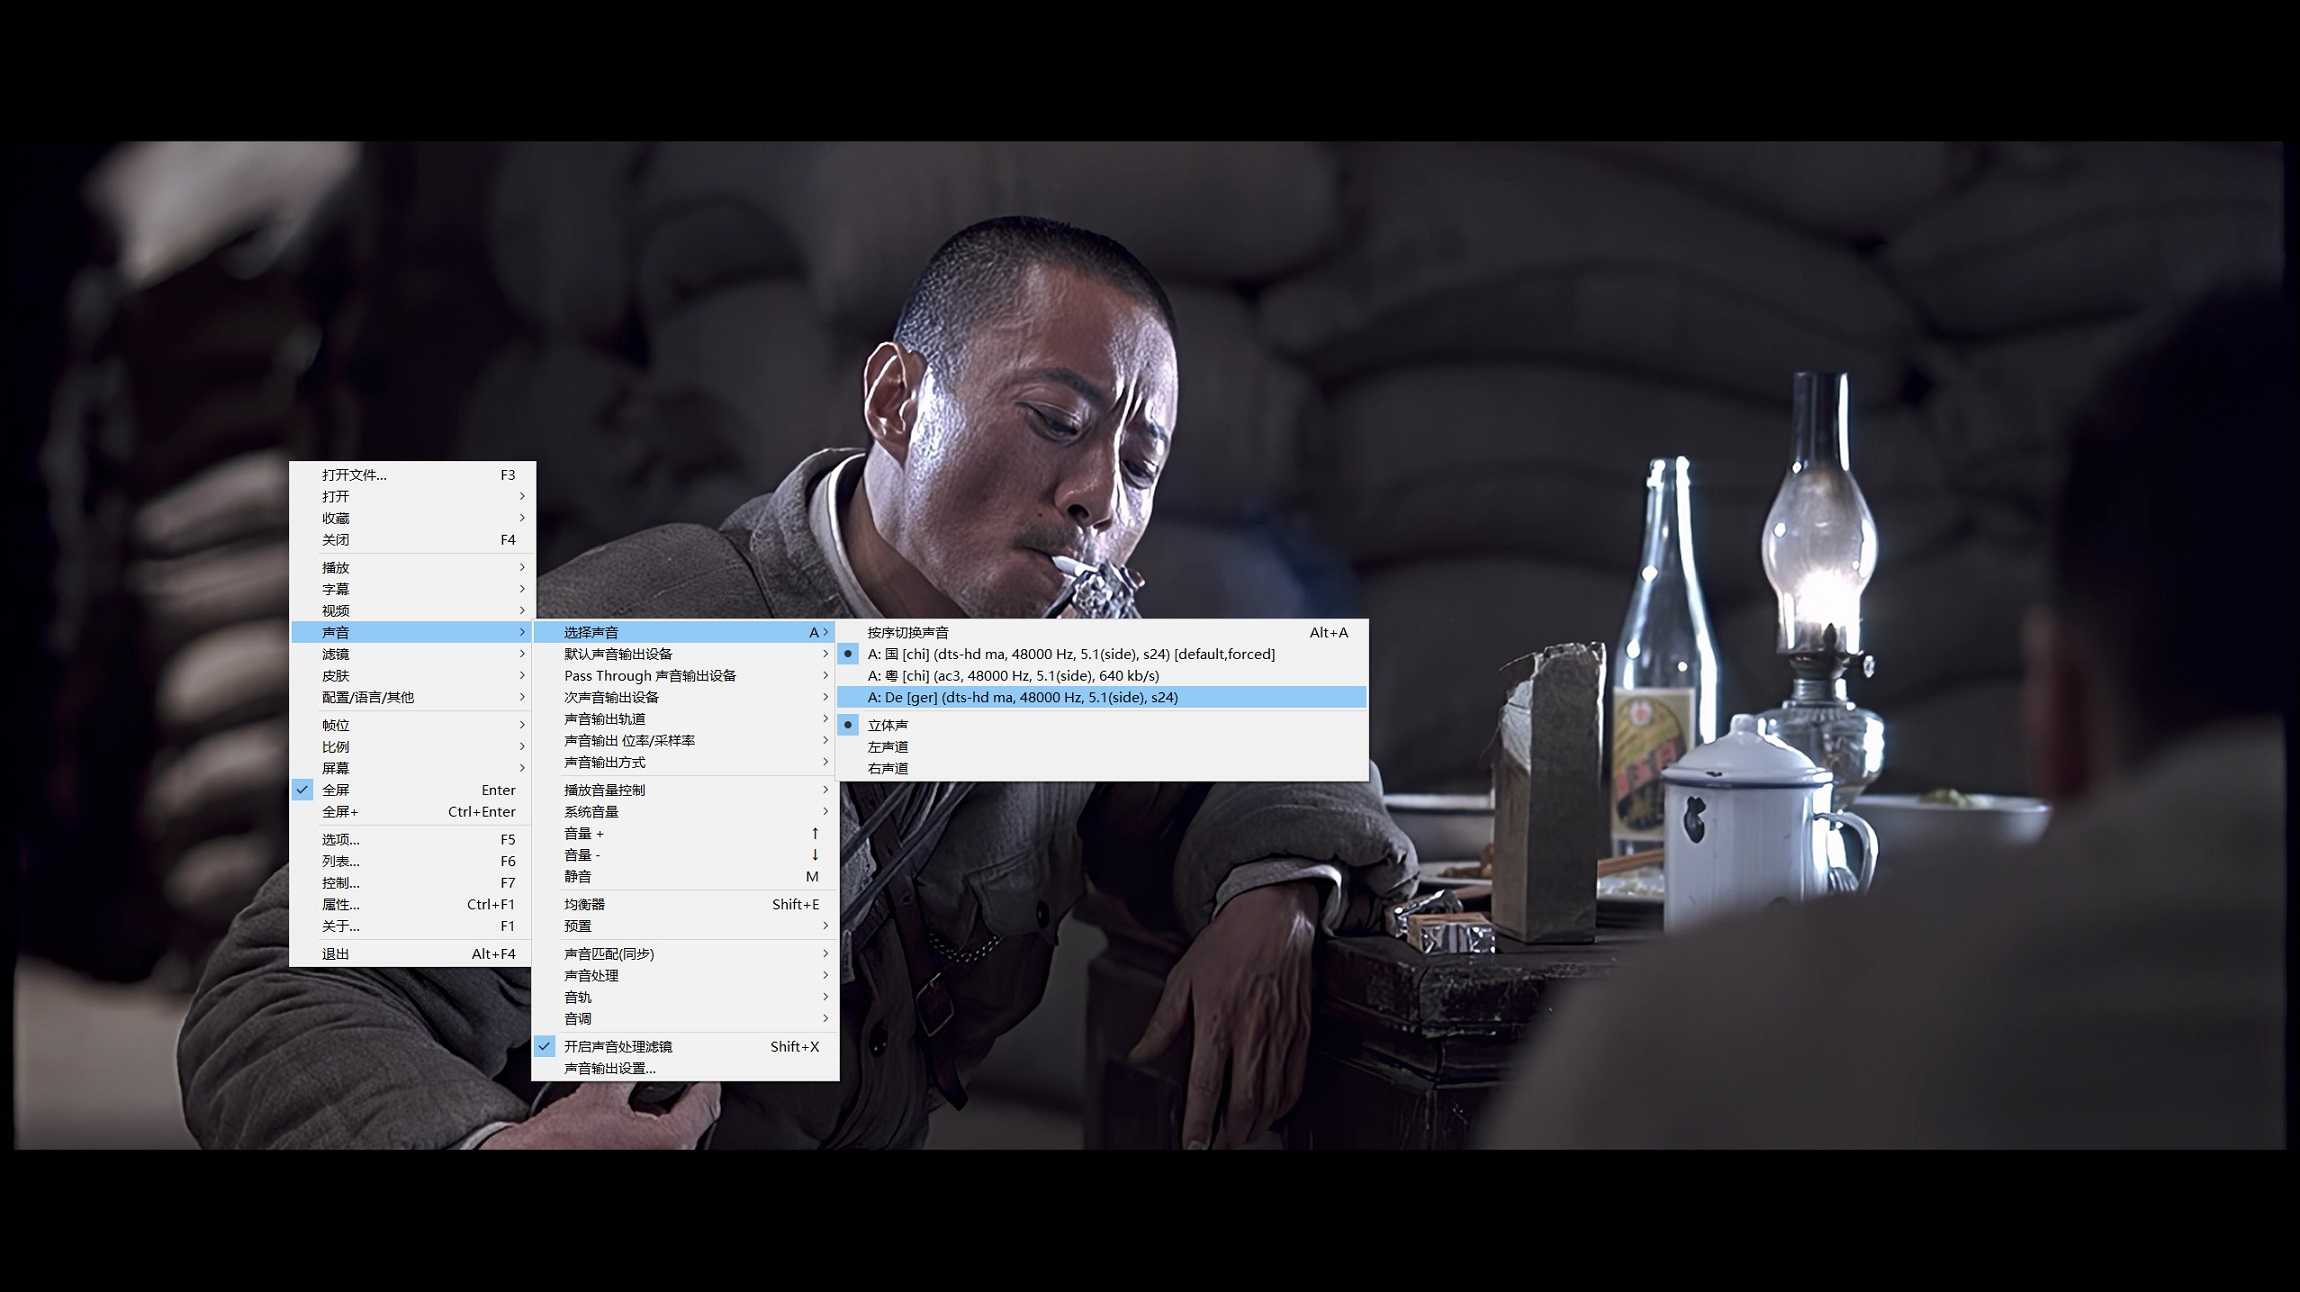The width and height of the screenshot is (2300, 1292).
Task: Expand 系统音量 submenu
Action: 685,811
